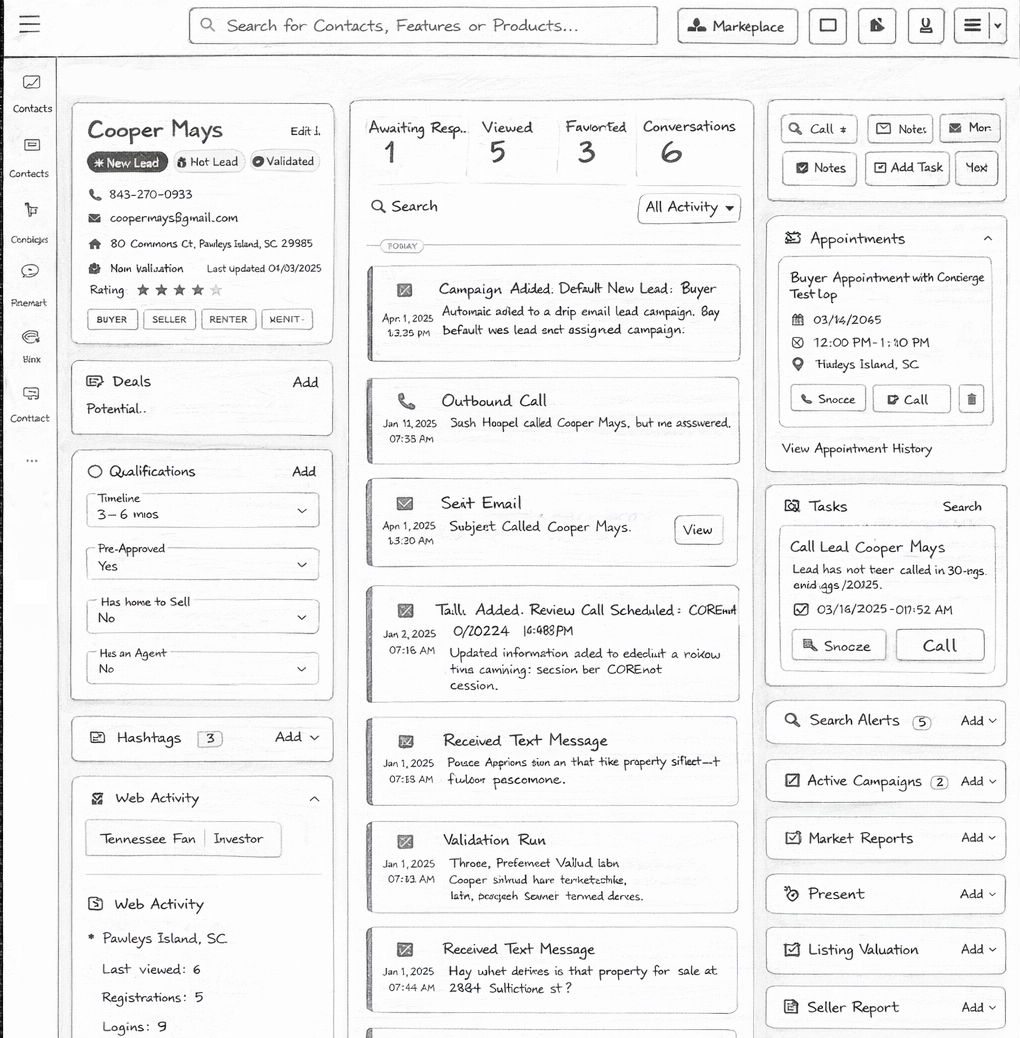Open the All Activity filter dropdown
Image resolution: width=1020 pixels, height=1038 pixels.
click(689, 208)
